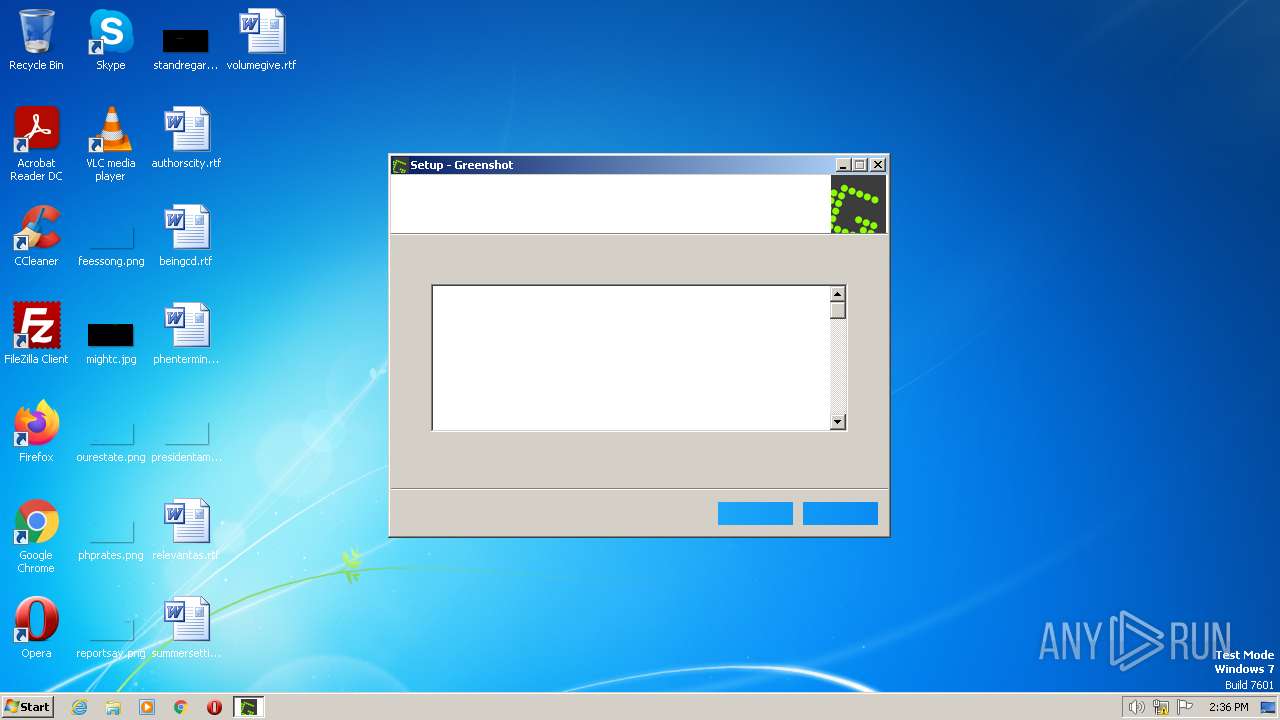Viewport: 1280px width, 720px height.
Task: Click the scrollbar thumb in the Setup text box
Action: (x=838, y=310)
